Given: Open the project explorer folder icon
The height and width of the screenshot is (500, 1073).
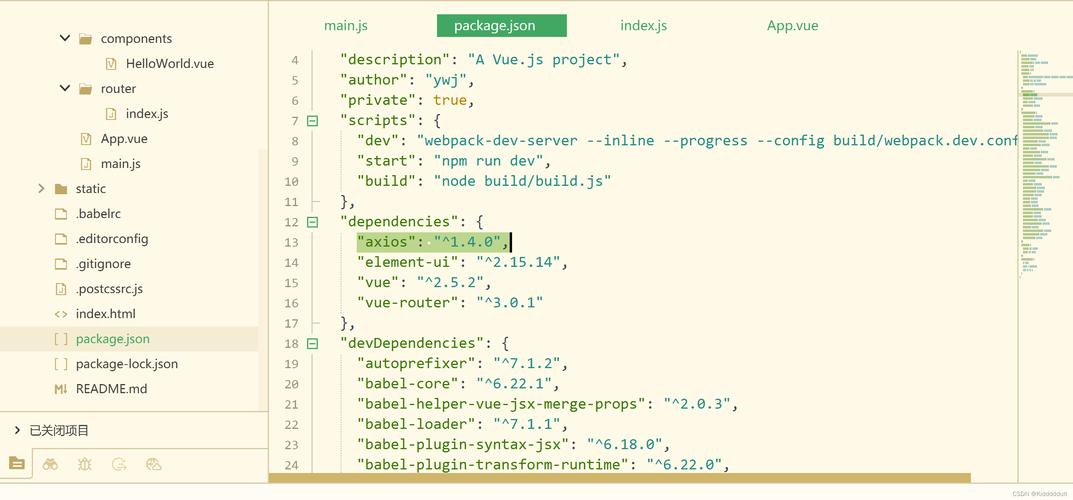Looking at the screenshot, I should 16,464.
